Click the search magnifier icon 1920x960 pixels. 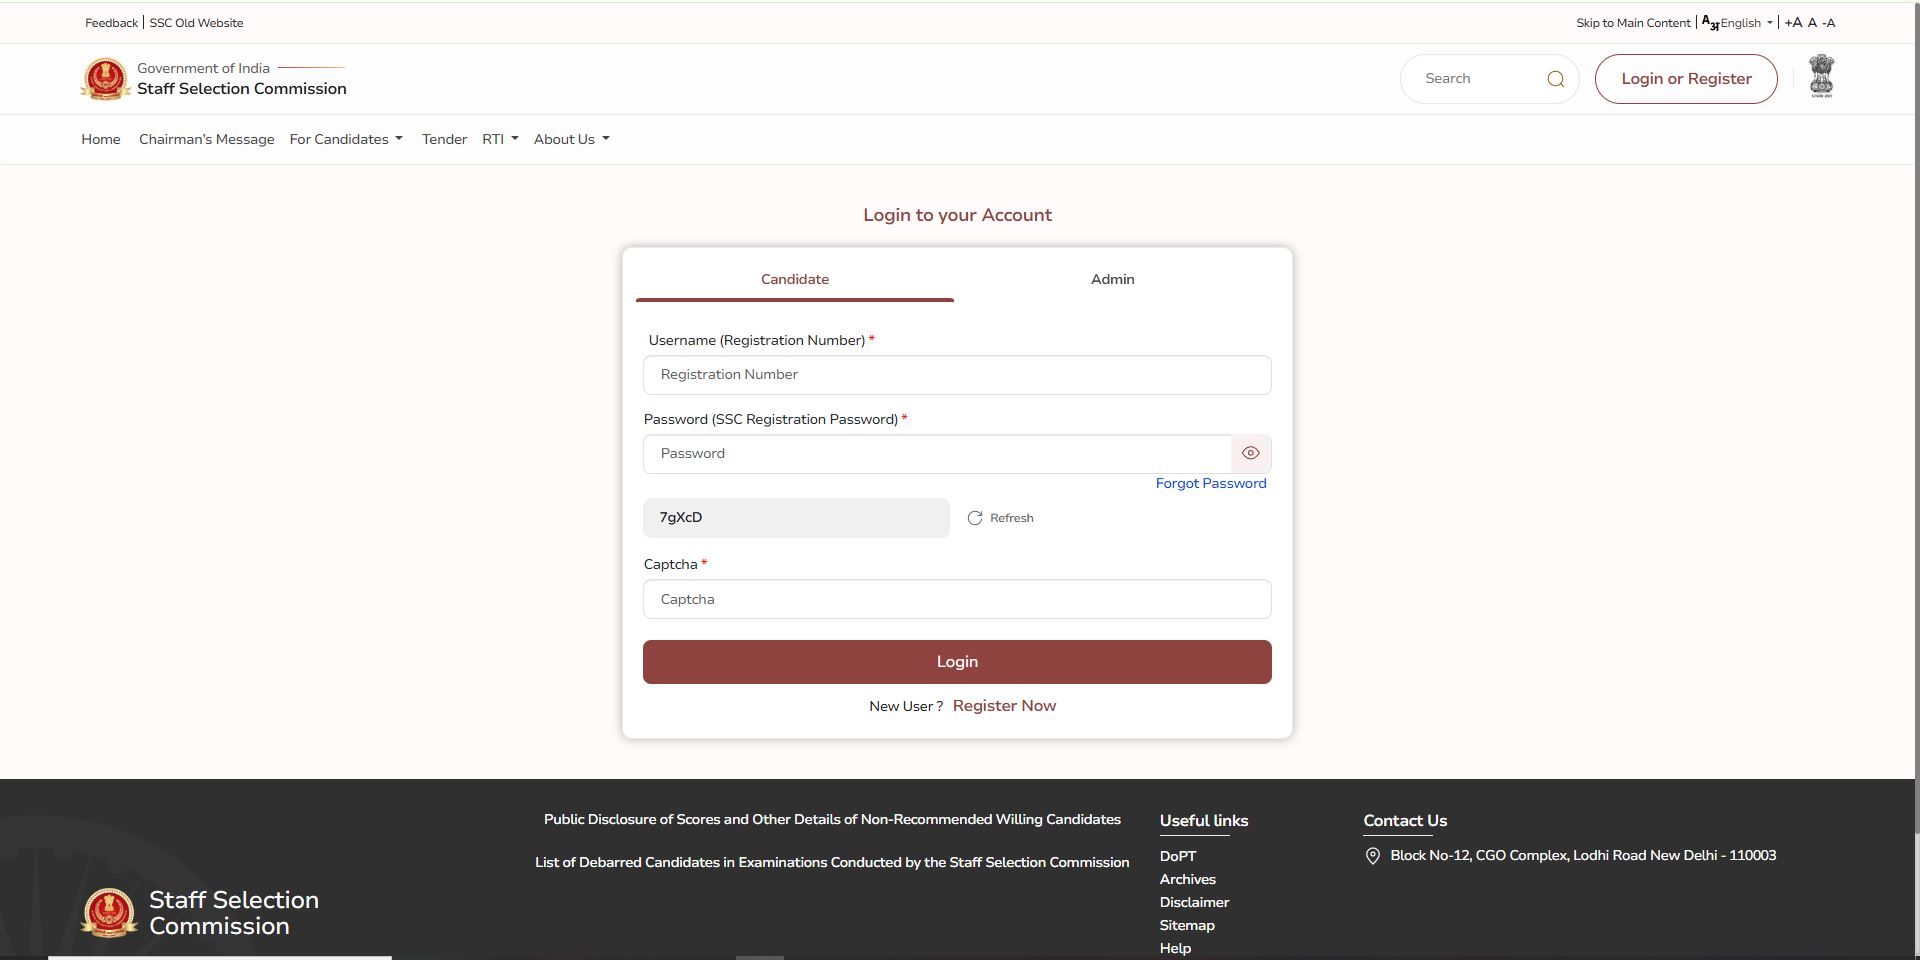[x=1555, y=79]
